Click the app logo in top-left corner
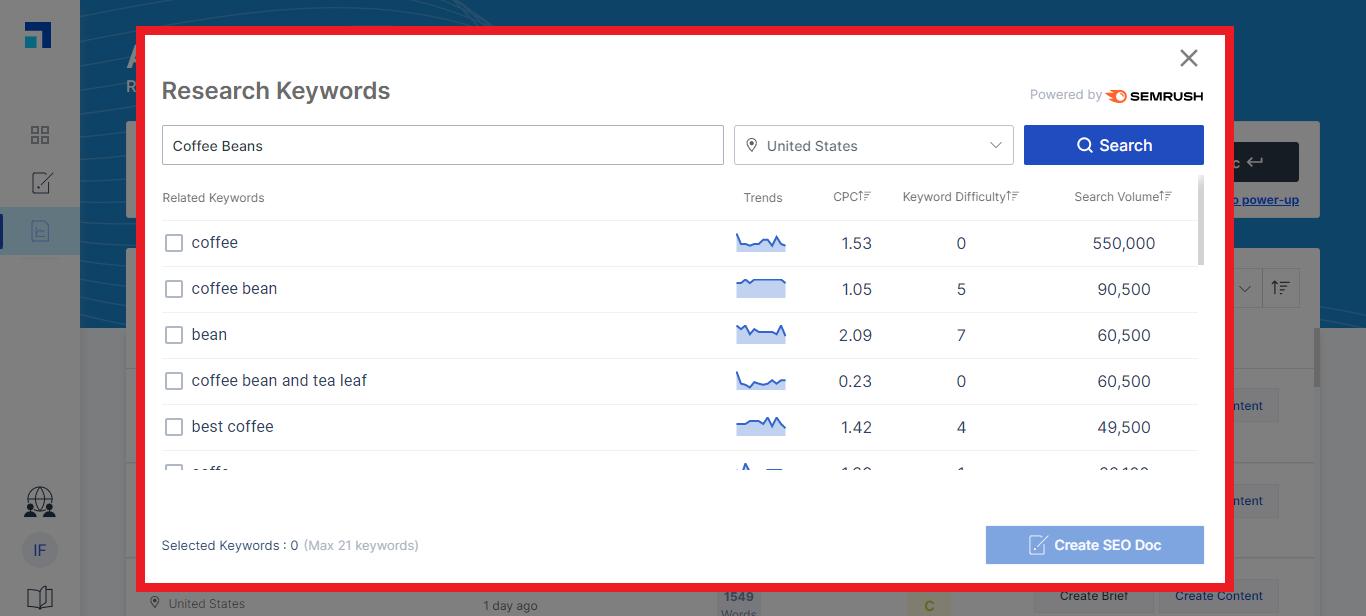Screen dimensions: 1366x616 click(x=38, y=35)
